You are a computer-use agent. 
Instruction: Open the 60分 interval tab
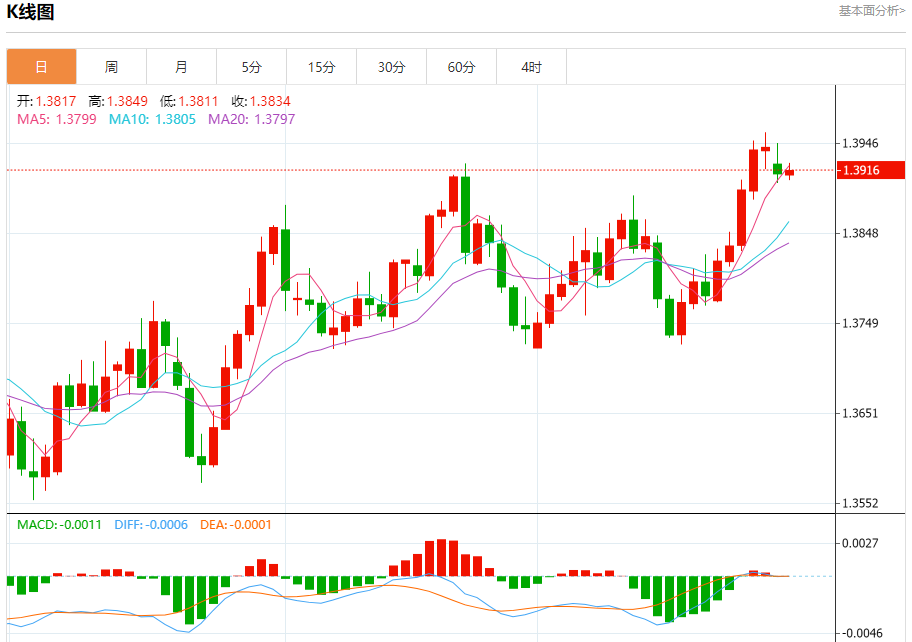pos(461,67)
